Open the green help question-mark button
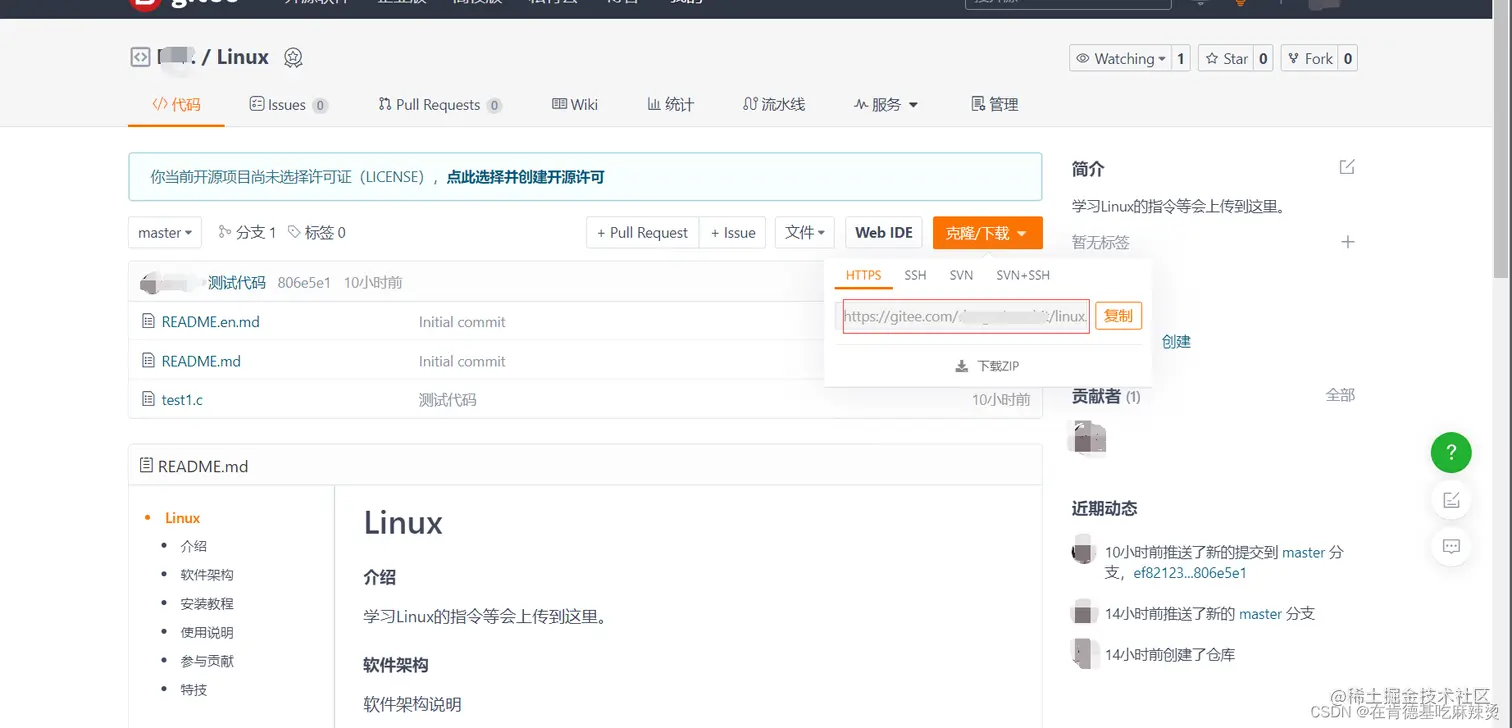1512x728 pixels. [1451, 452]
